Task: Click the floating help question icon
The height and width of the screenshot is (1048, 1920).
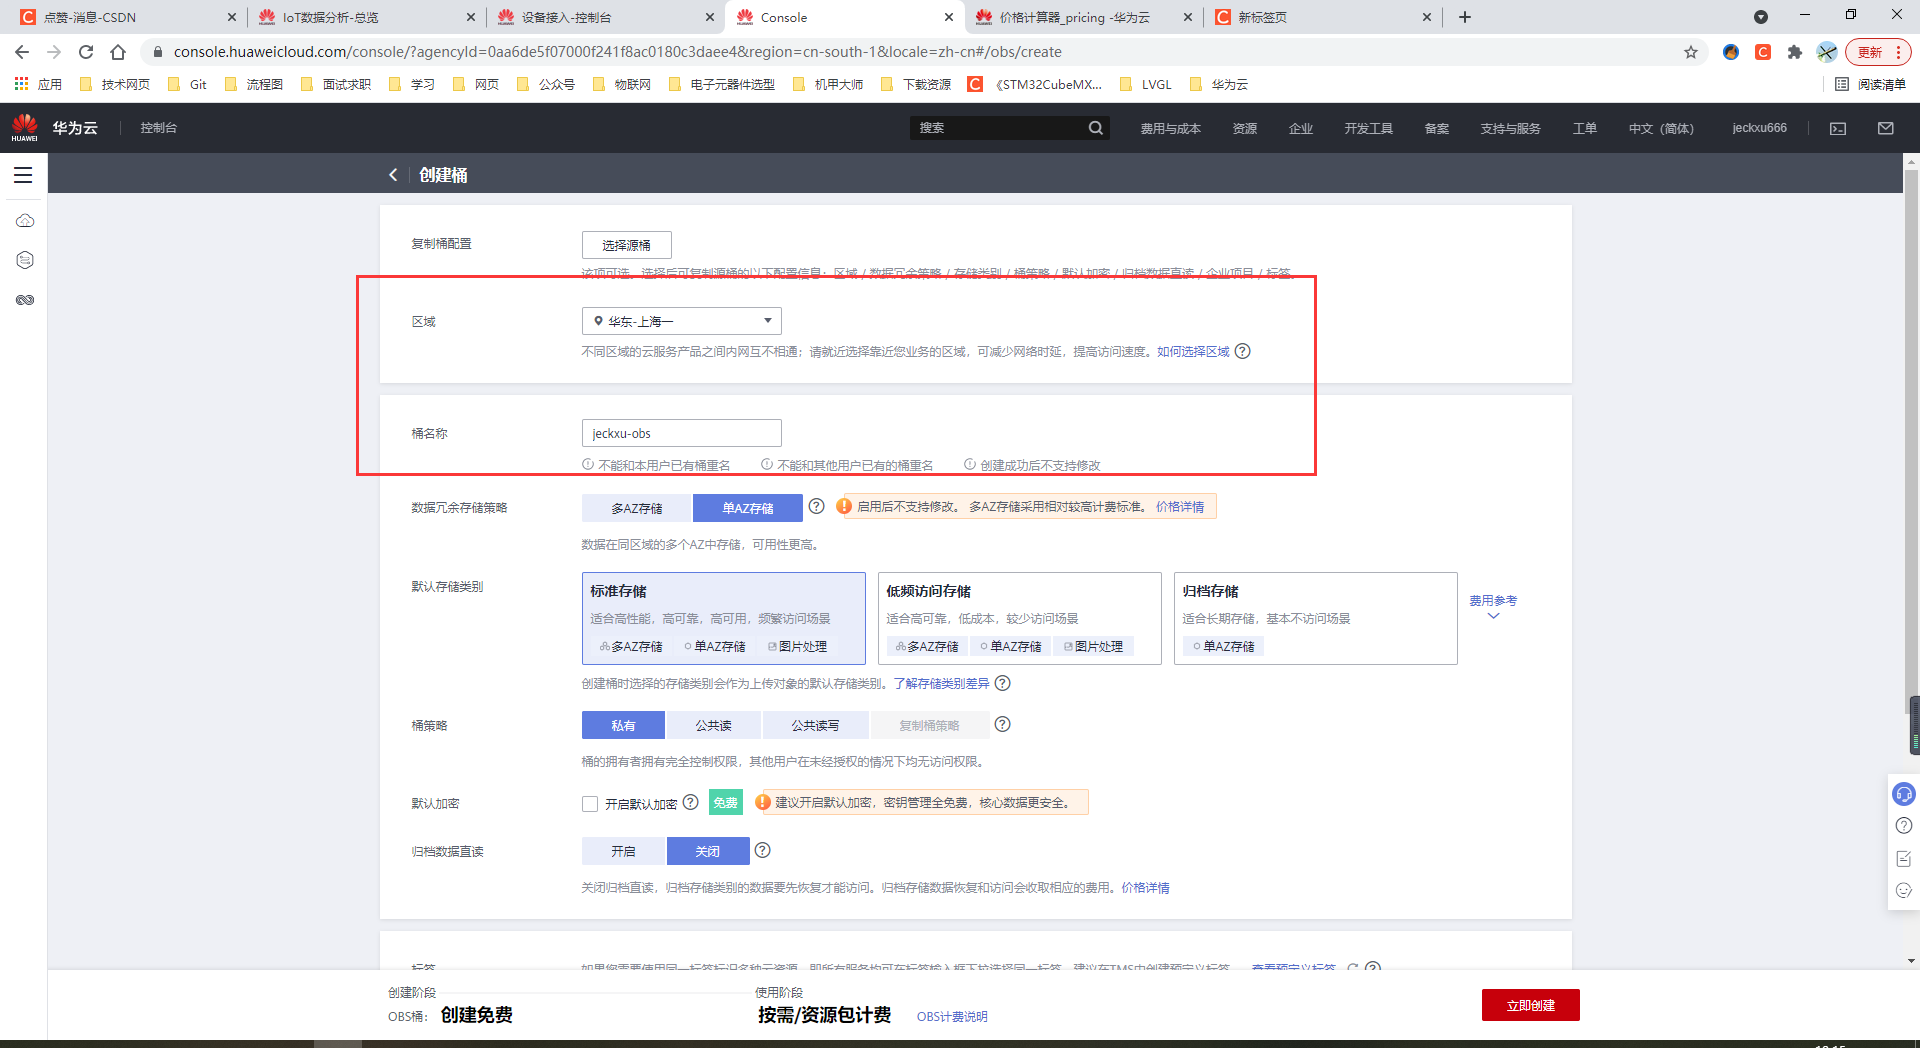Action: 1904,826
